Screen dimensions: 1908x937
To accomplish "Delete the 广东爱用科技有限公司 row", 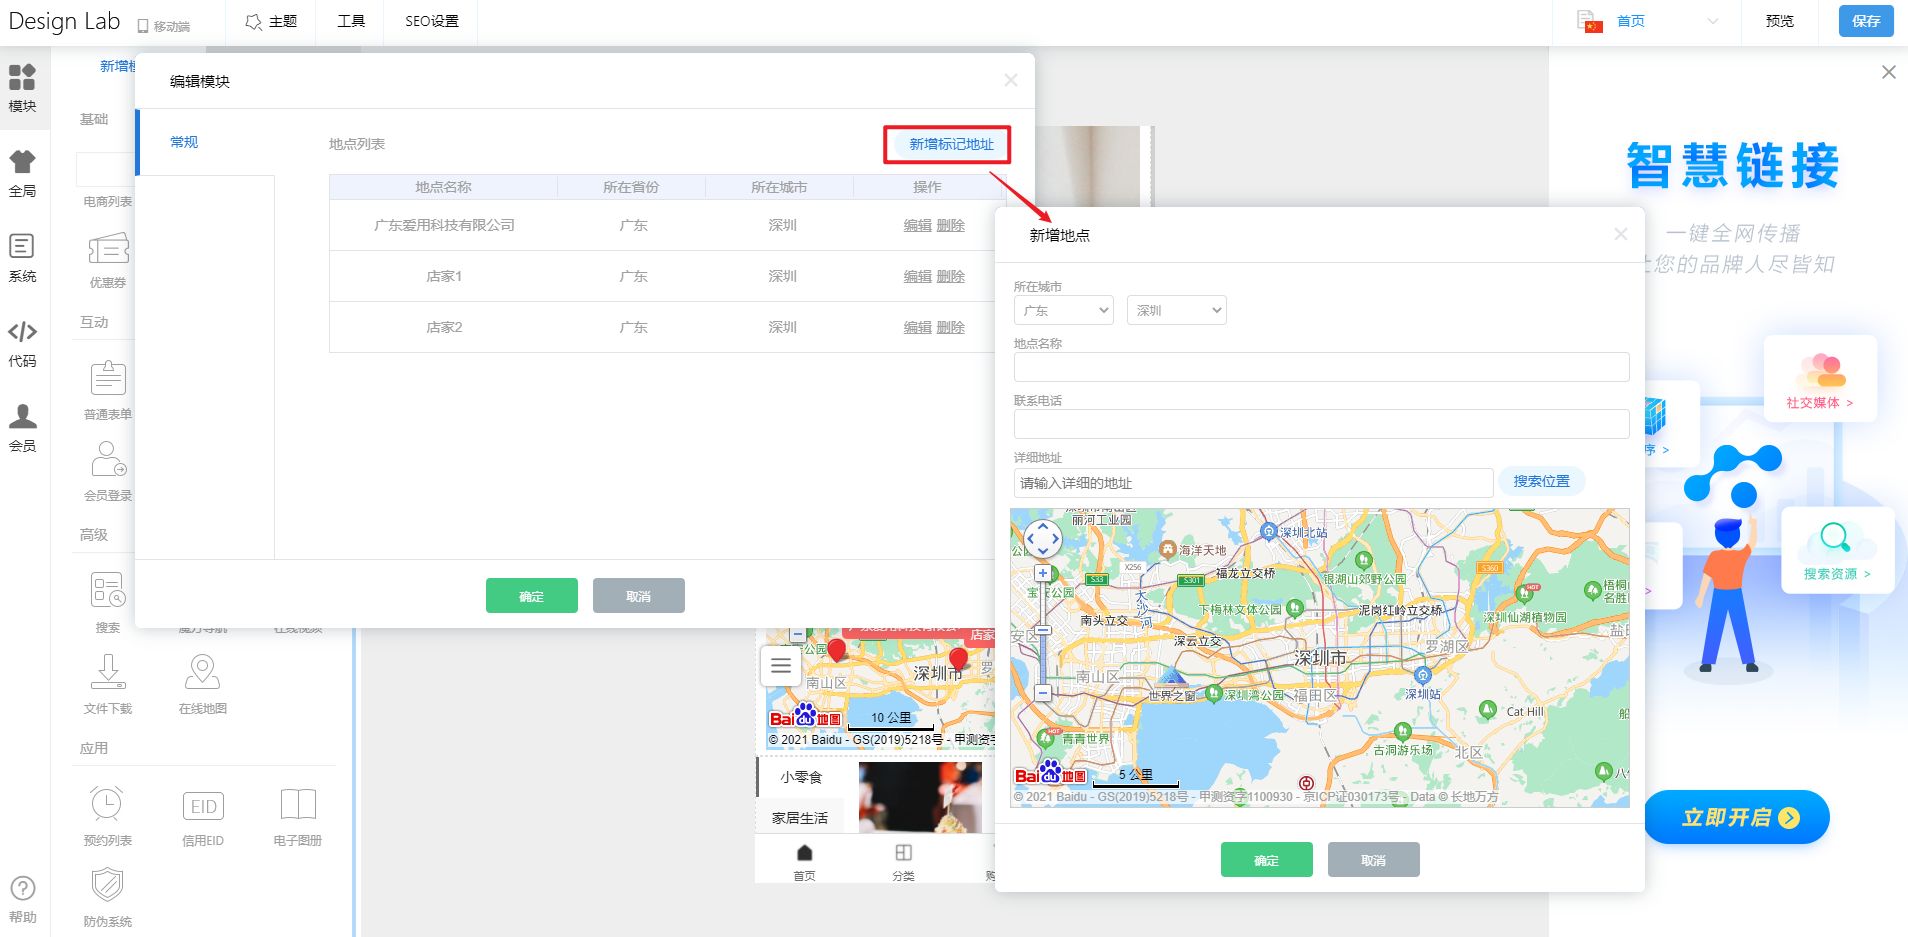I will coord(951,226).
